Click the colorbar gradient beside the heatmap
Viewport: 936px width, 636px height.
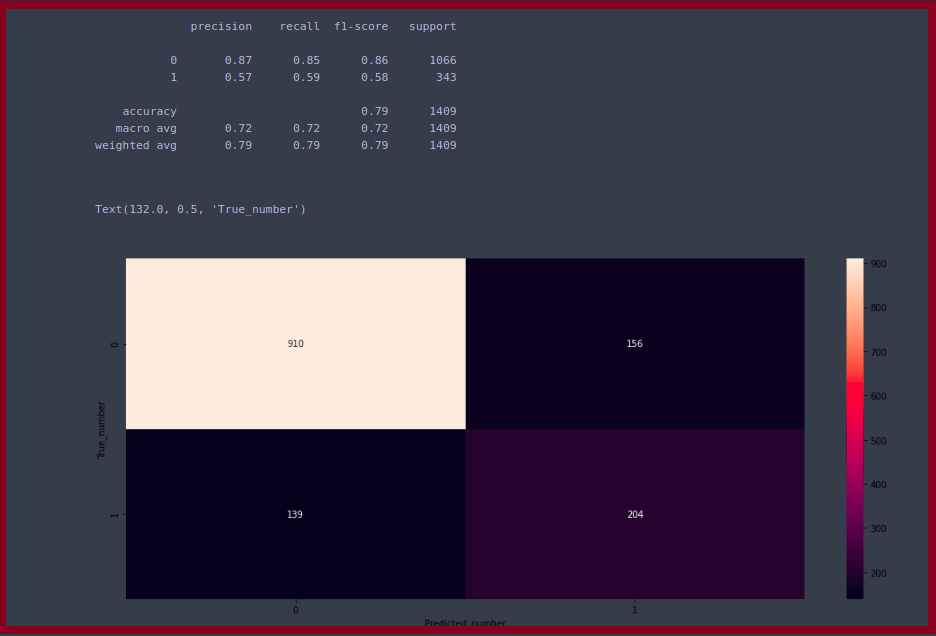tap(854, 428)
